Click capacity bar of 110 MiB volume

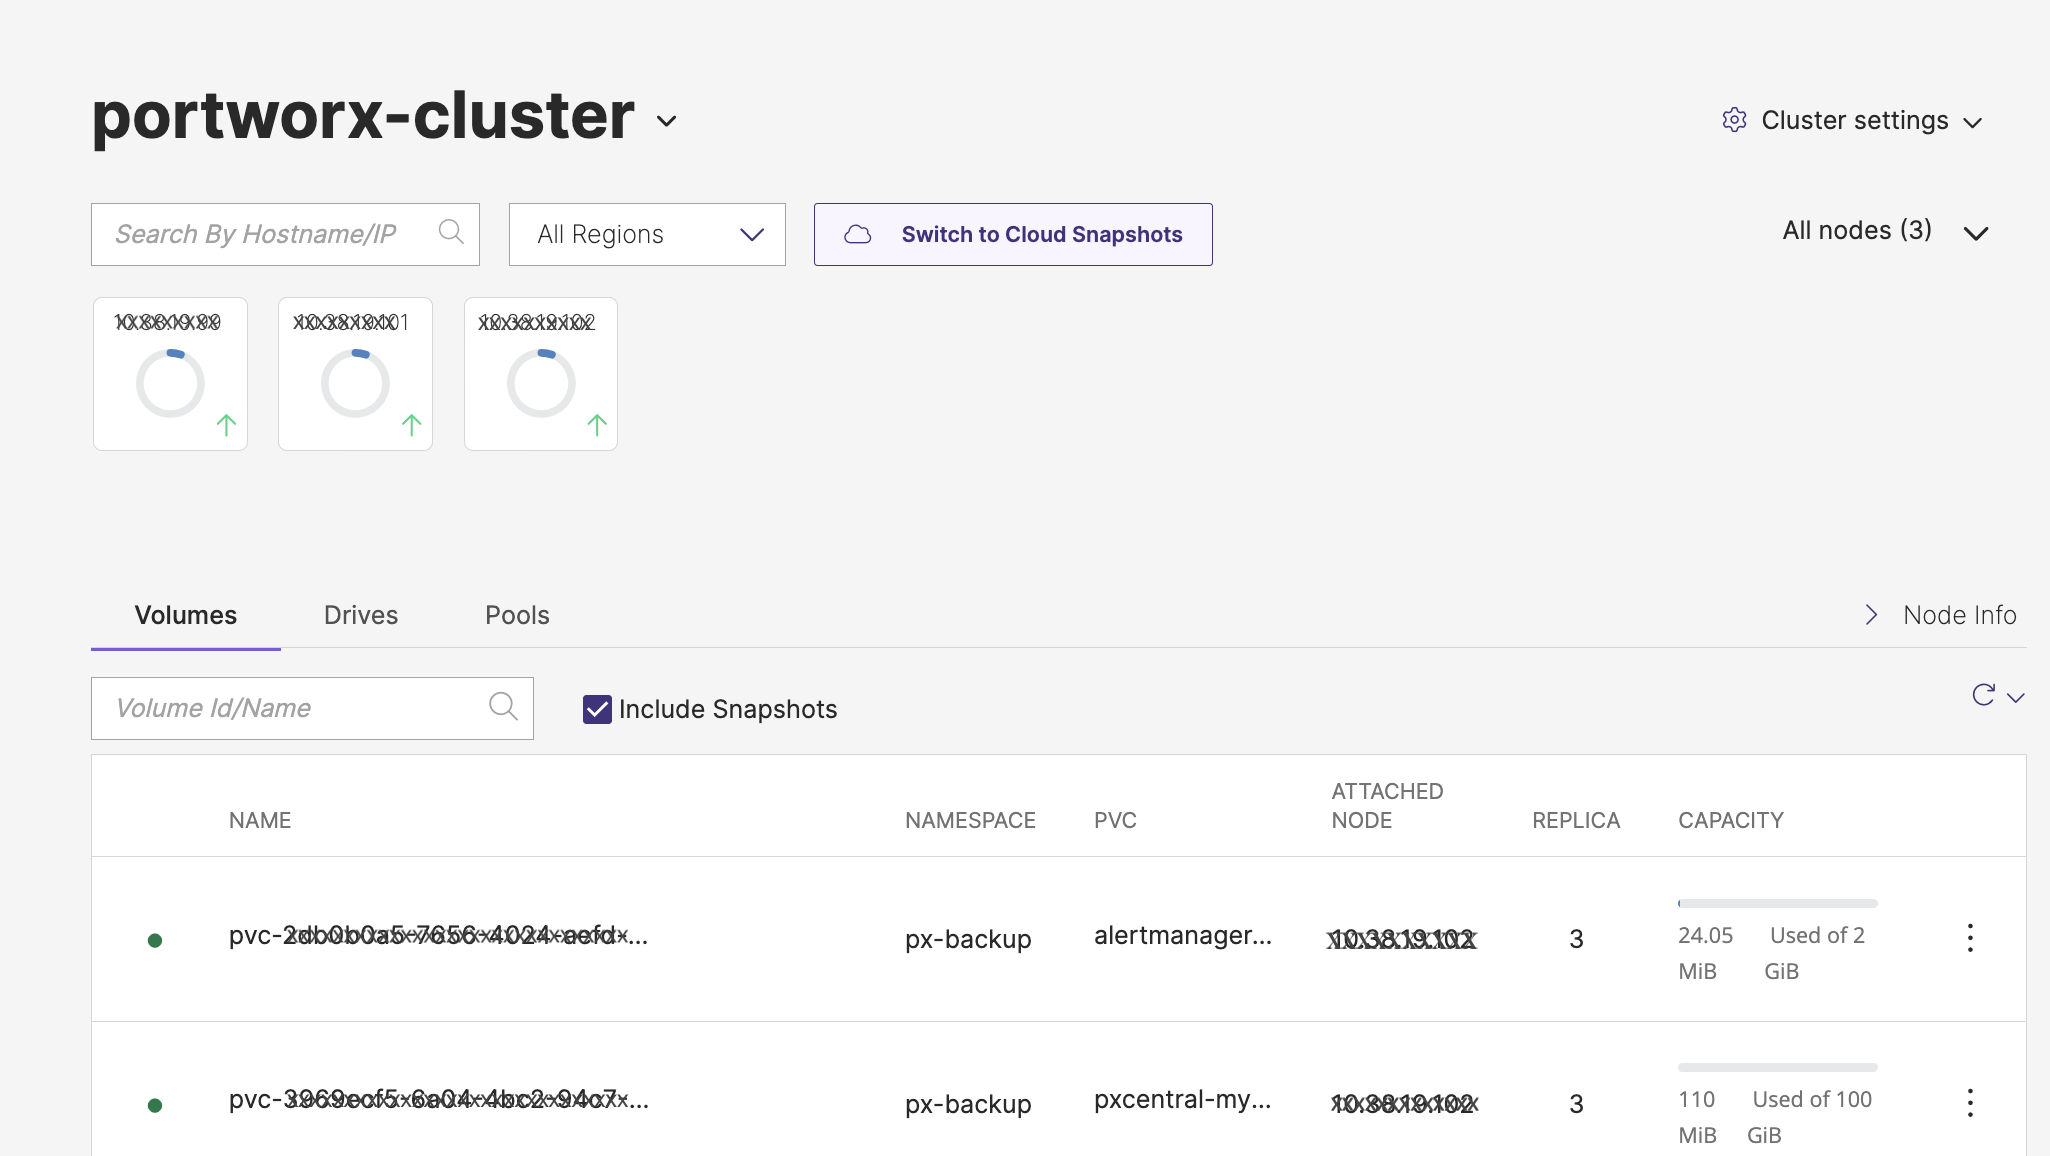click(1777, 1067)
